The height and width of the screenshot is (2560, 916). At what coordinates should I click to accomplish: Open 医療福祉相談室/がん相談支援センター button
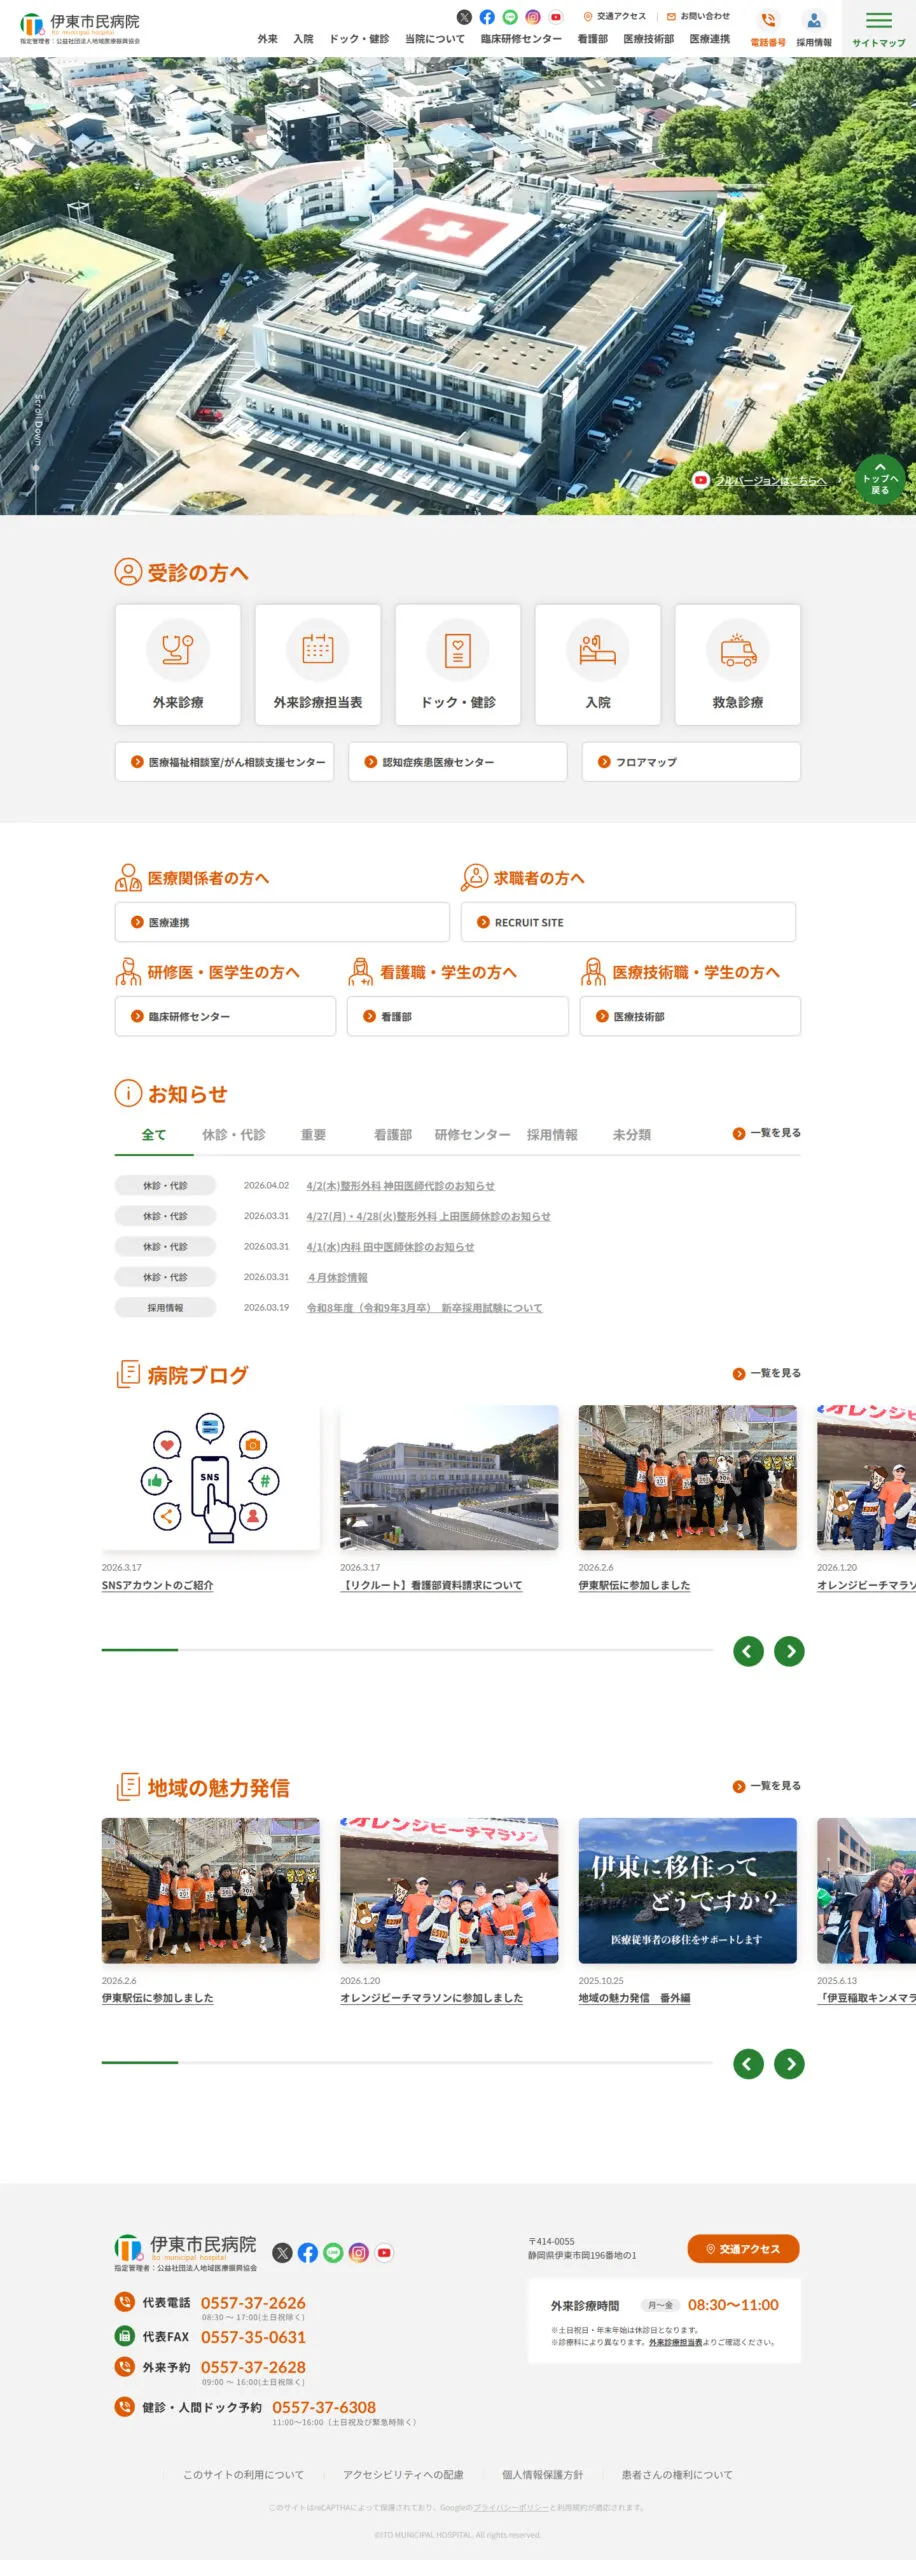pyautogui.click(x=225, y=762)
